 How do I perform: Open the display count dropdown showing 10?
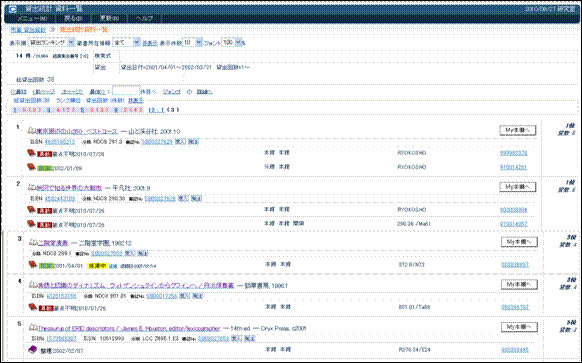192,43
